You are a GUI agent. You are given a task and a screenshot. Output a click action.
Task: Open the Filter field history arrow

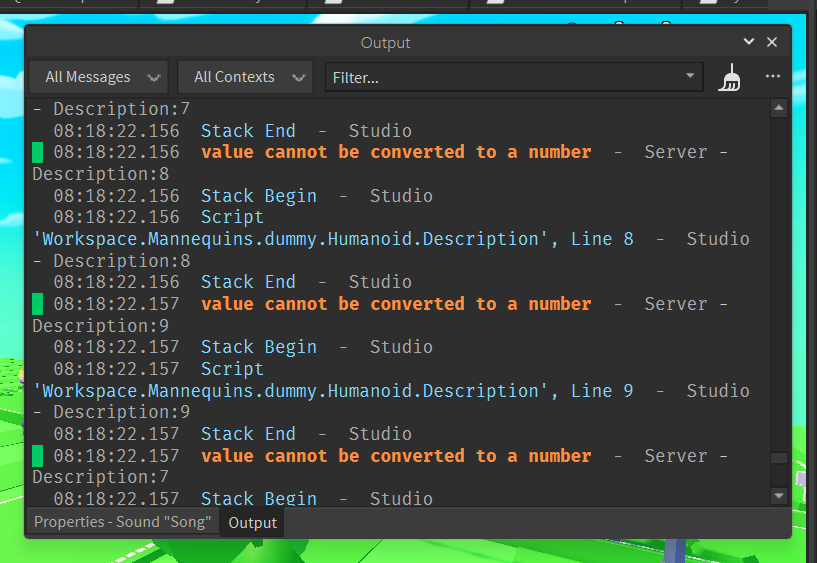point(691,77)
